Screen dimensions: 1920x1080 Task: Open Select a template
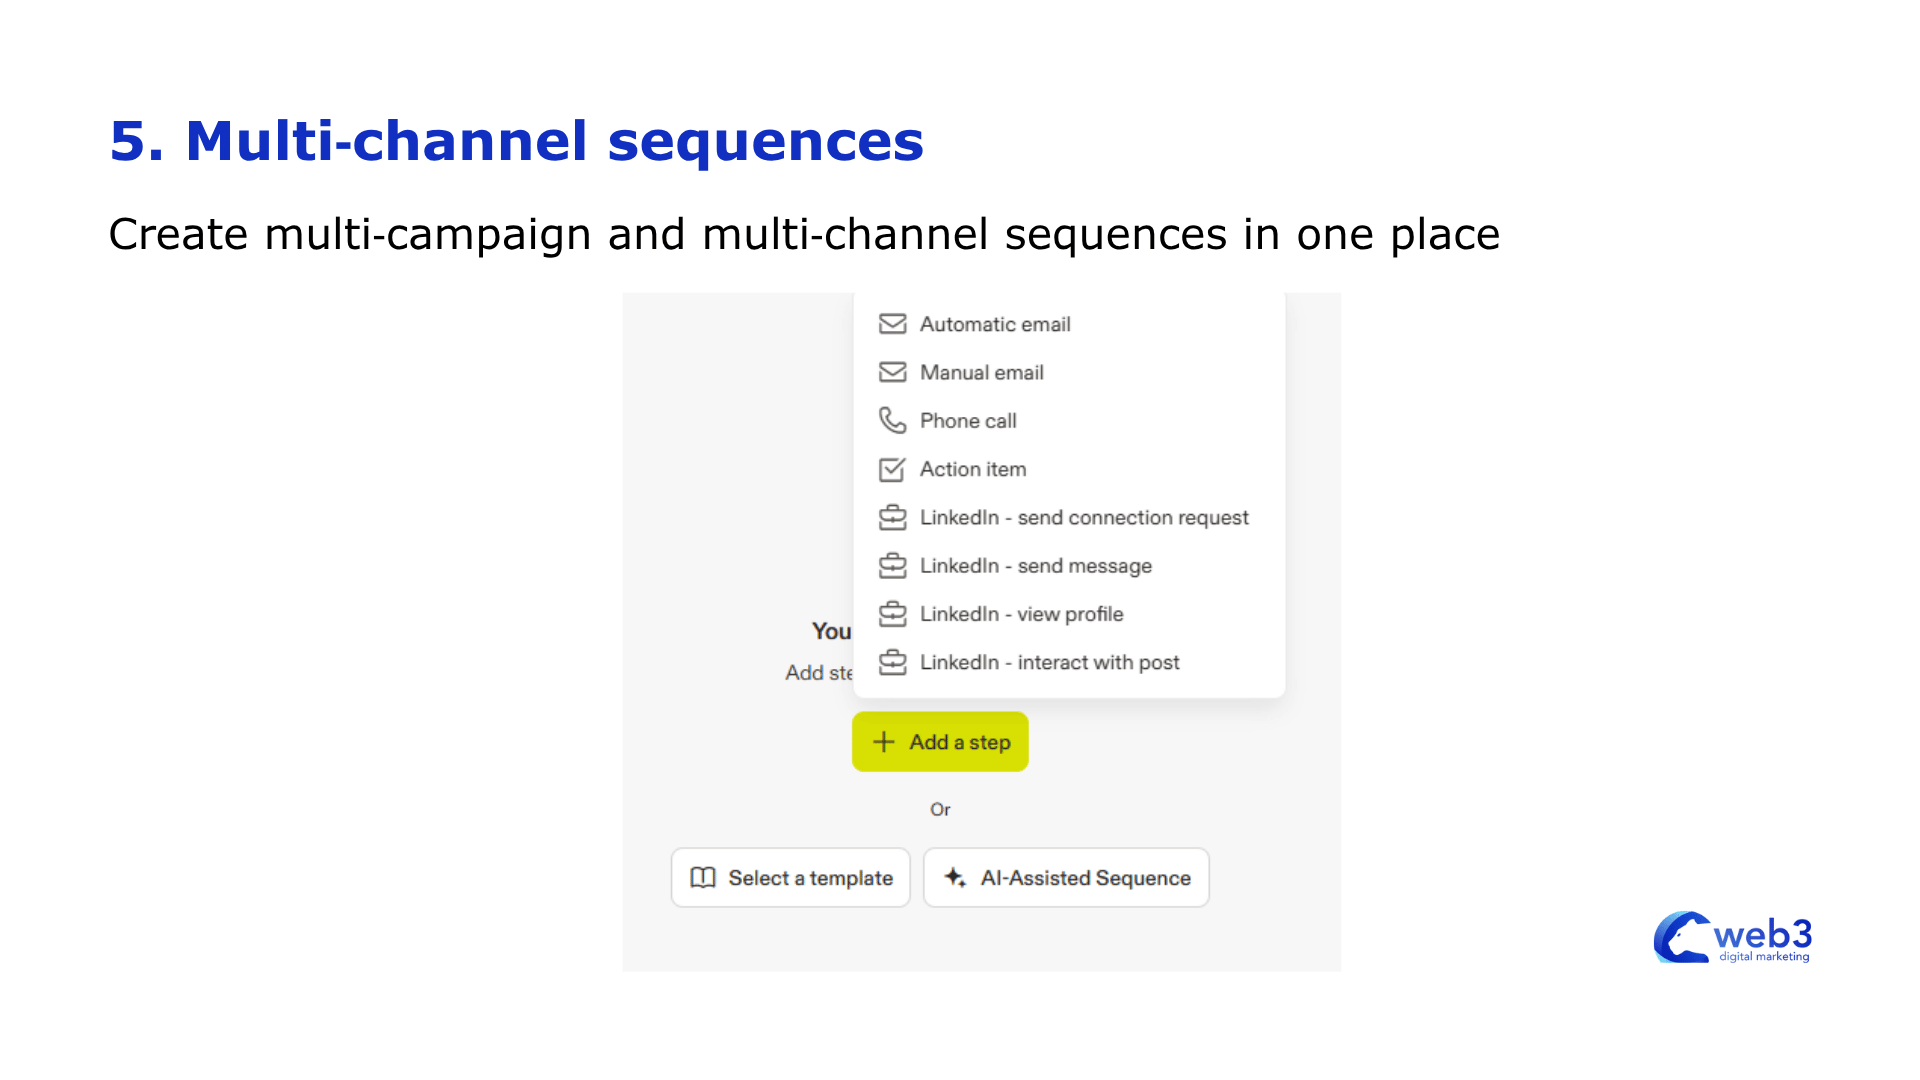[x=791, y=878]
